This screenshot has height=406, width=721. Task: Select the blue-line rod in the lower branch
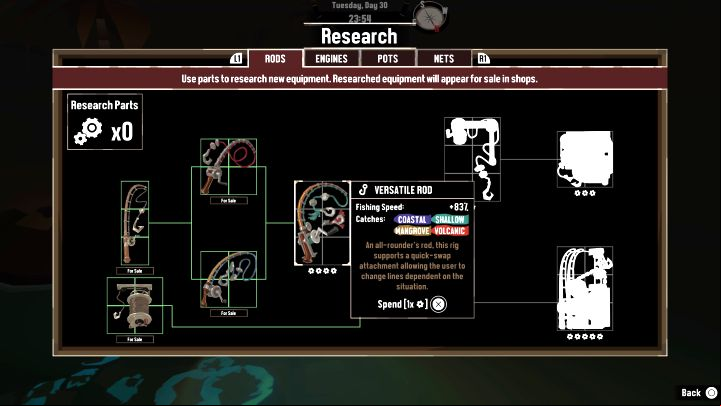pyautogui.click(x=229, y=279)
